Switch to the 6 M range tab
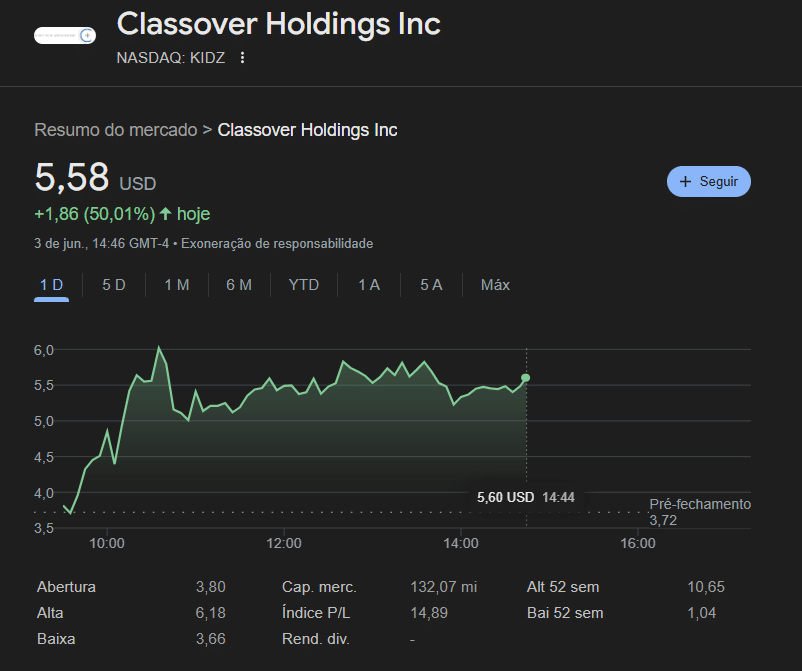This screenshot has height=671, width=802. (239, 285)
